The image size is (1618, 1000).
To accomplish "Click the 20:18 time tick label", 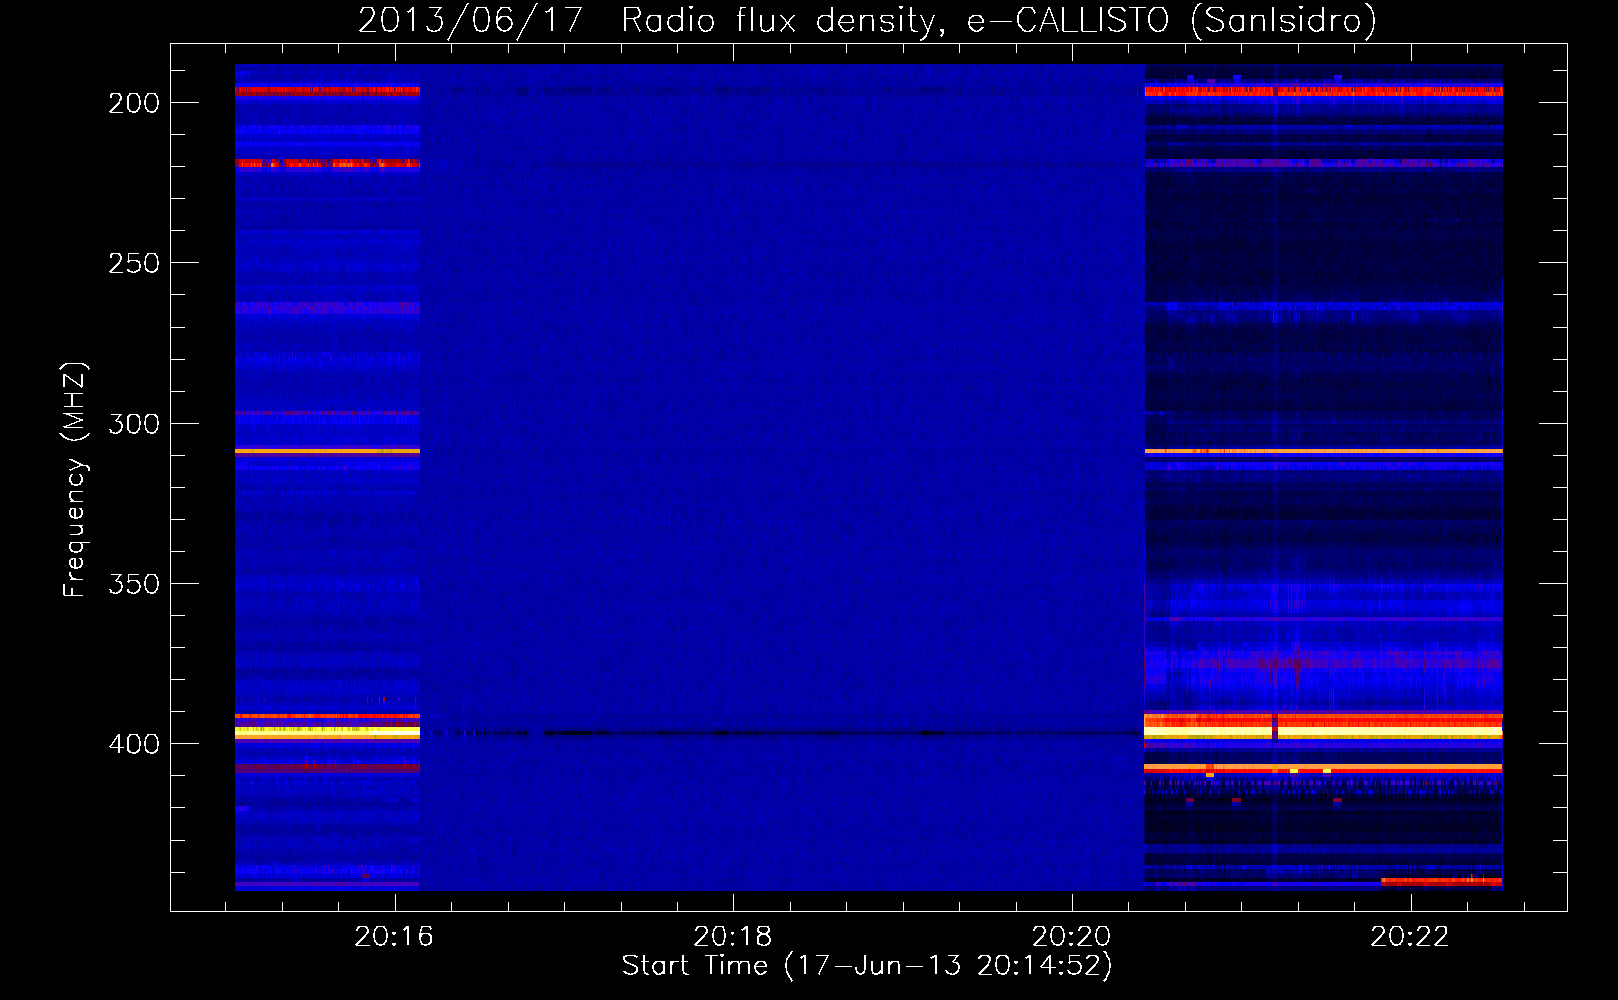I will (x=733, y=936).
